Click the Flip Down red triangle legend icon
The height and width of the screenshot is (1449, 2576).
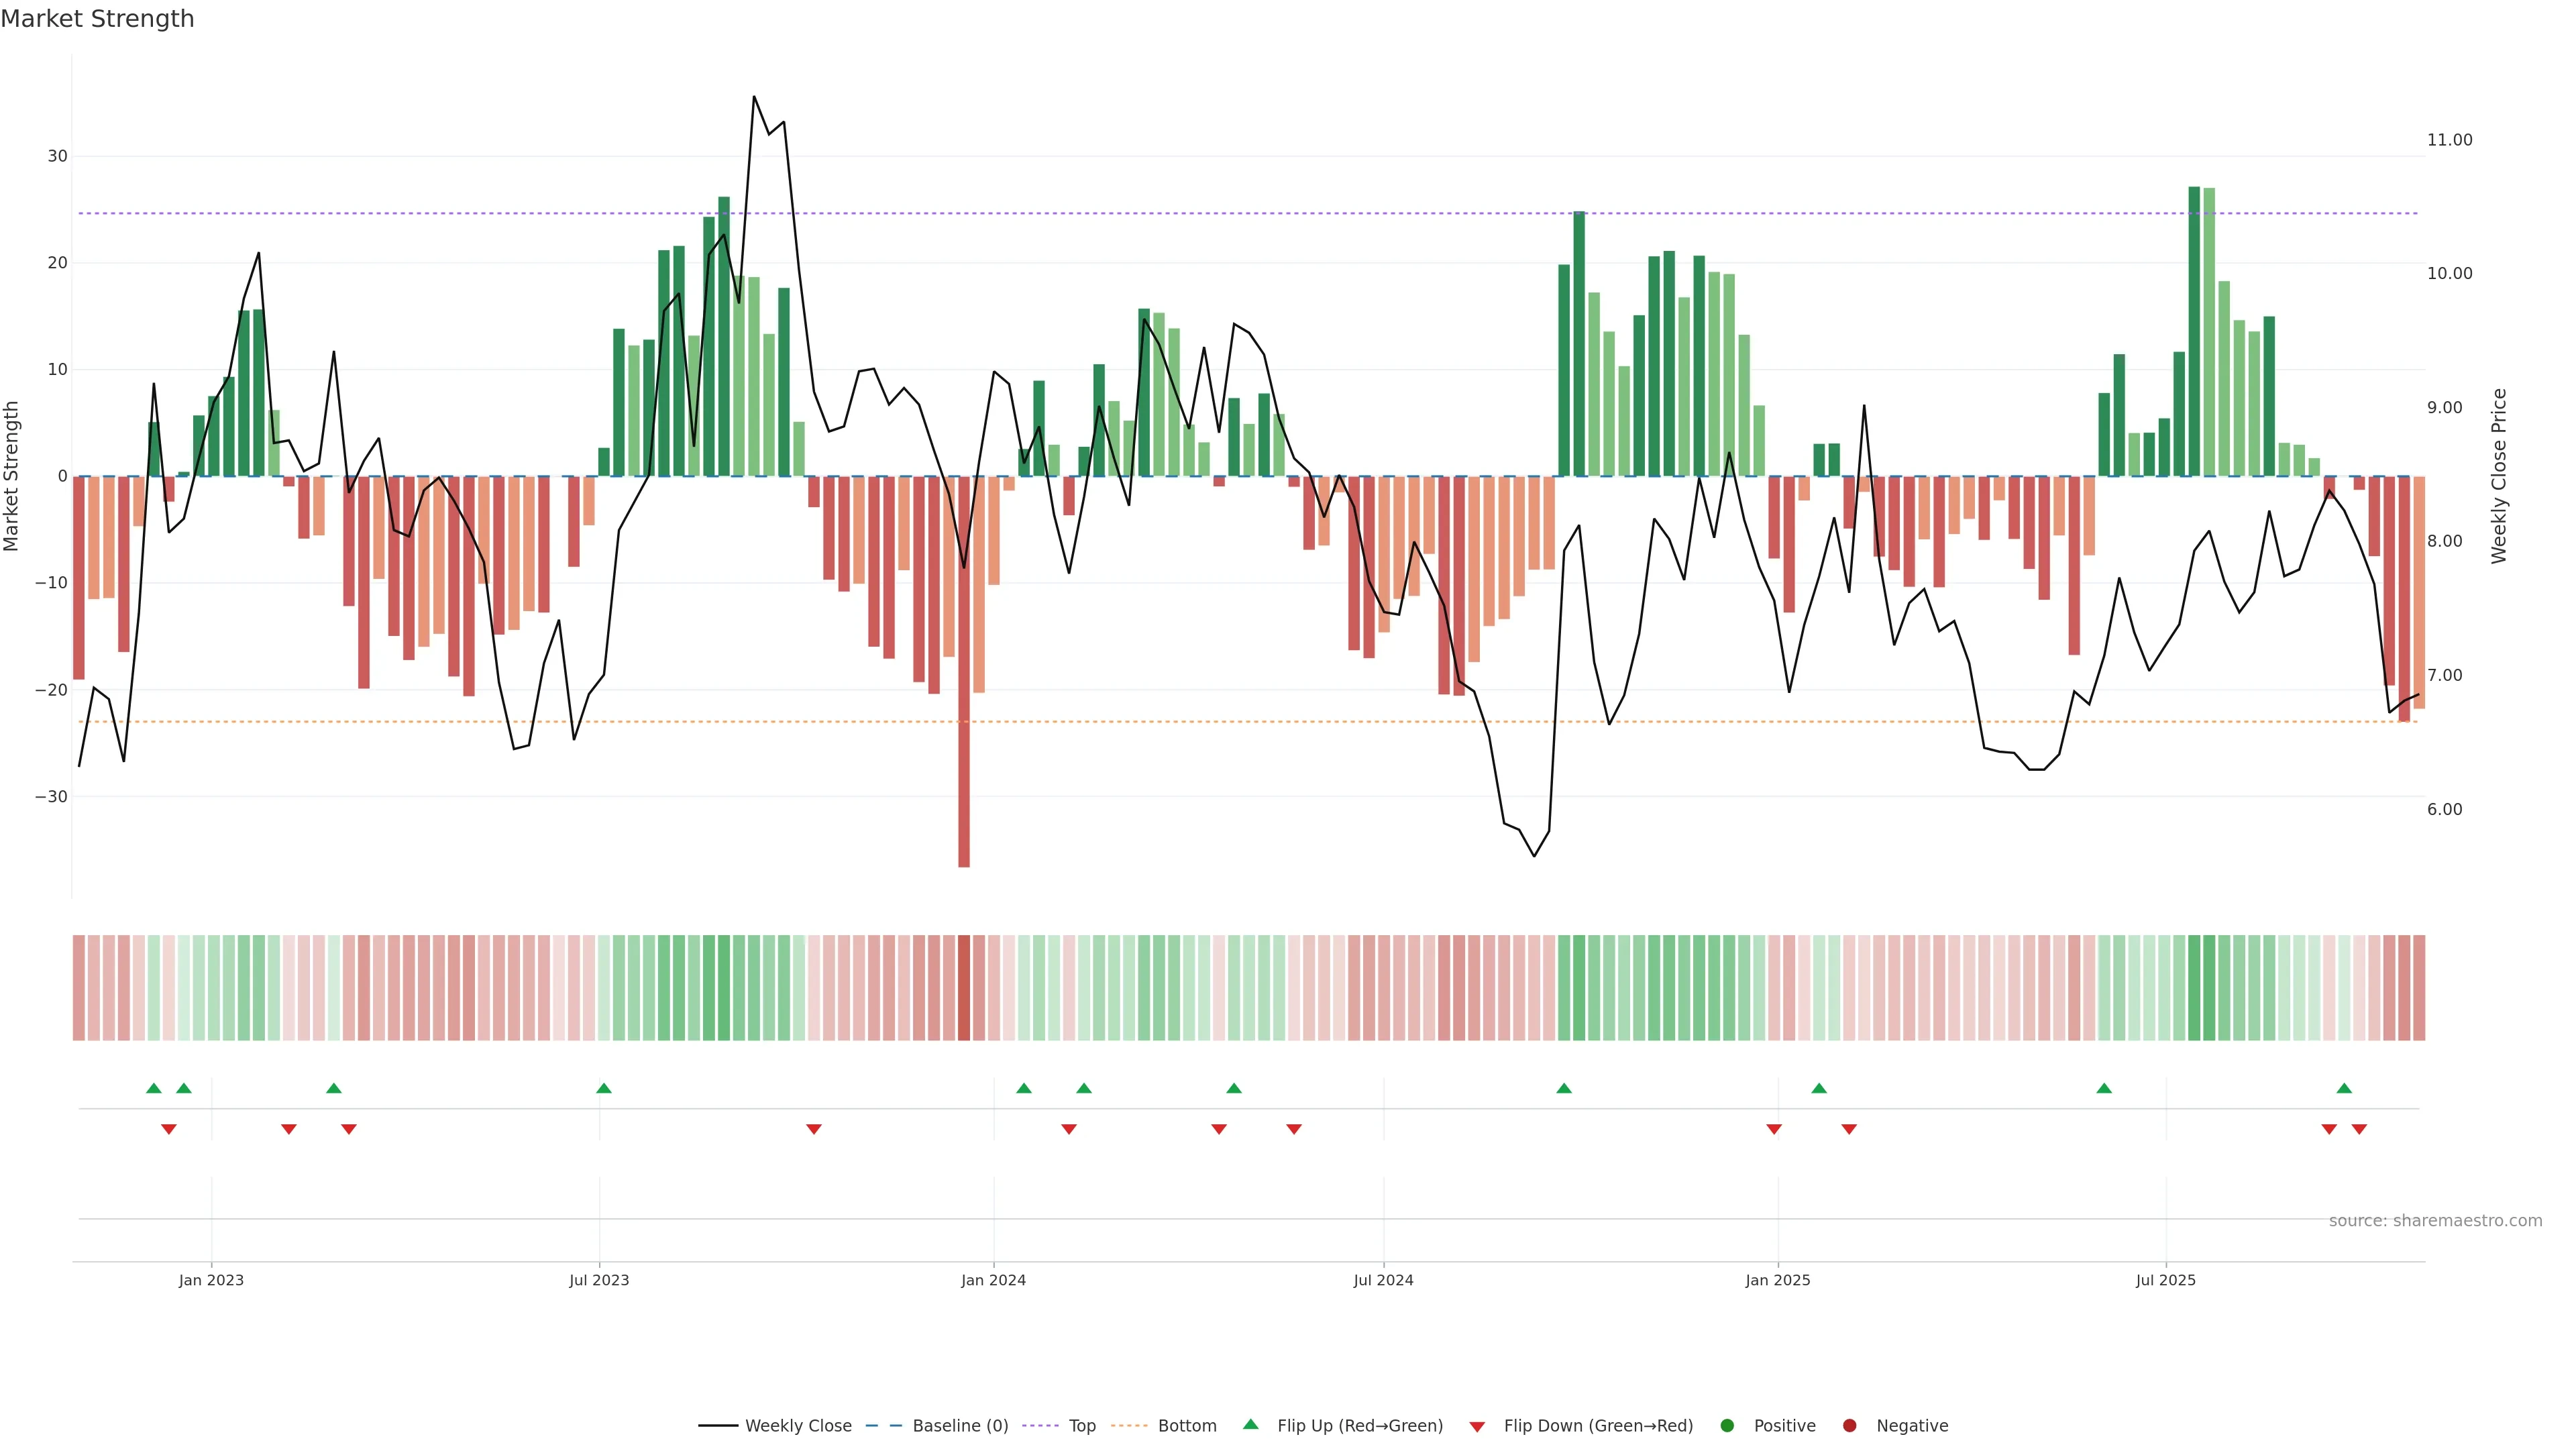[x=1477, y=1427]
